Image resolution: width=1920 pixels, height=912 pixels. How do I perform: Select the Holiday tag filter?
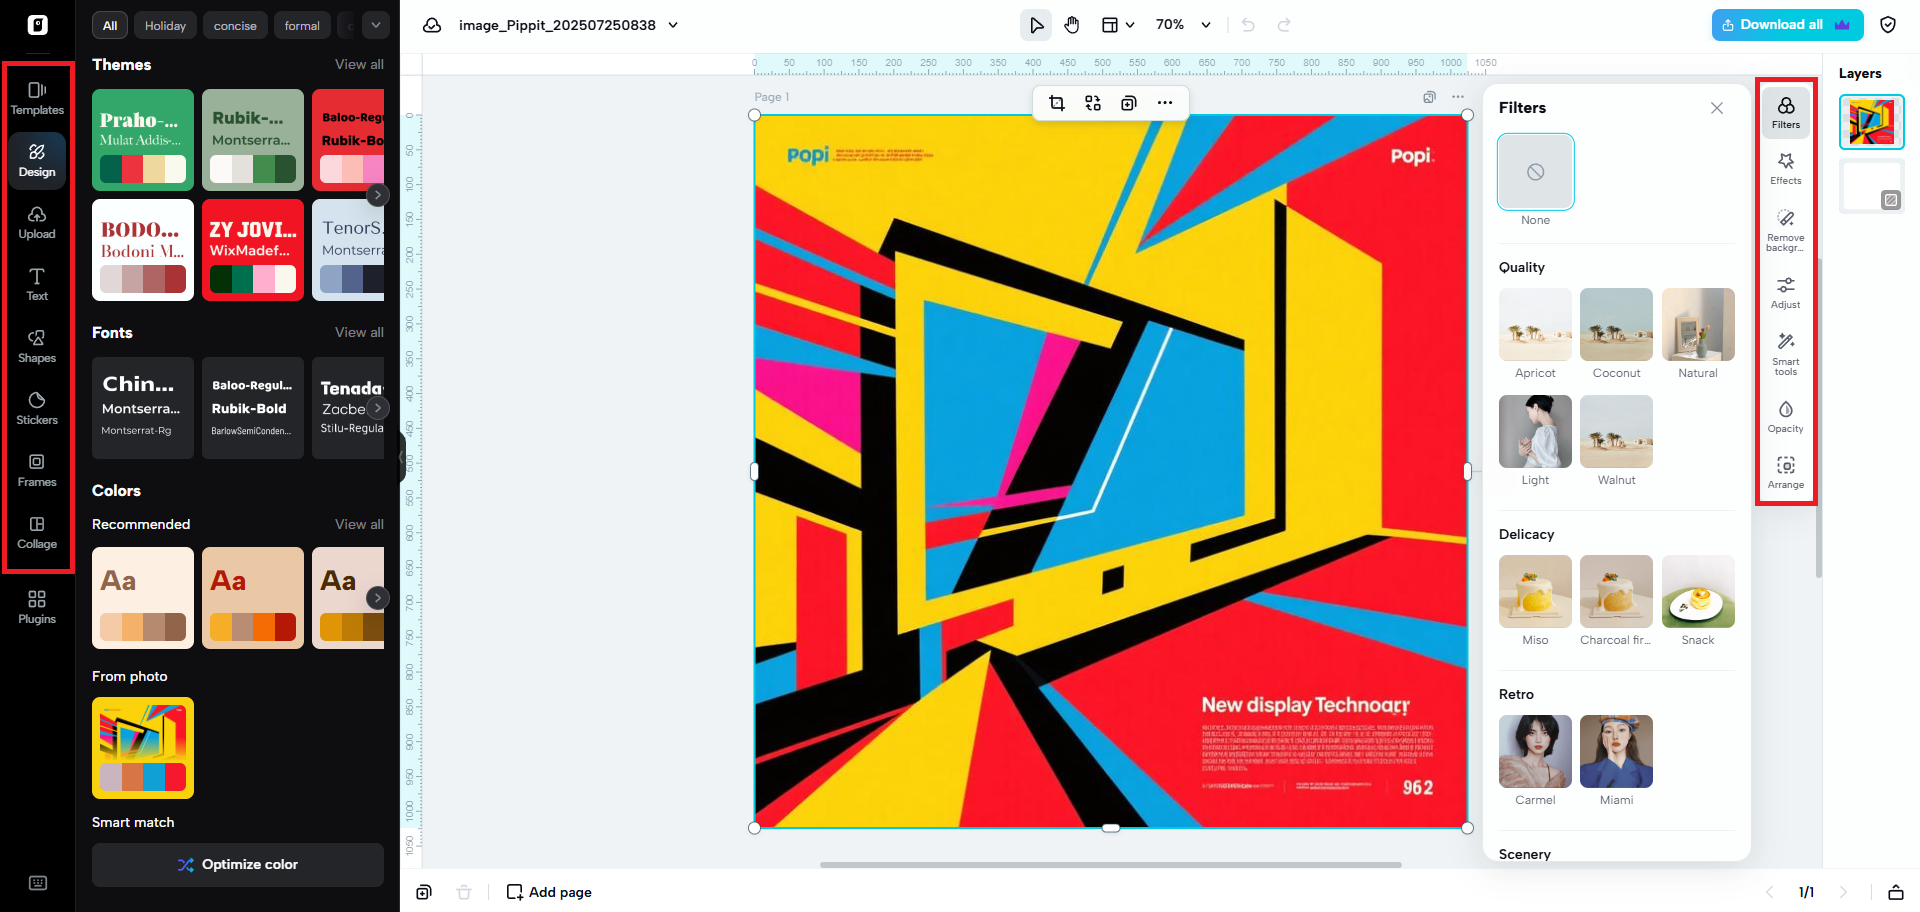165,25
